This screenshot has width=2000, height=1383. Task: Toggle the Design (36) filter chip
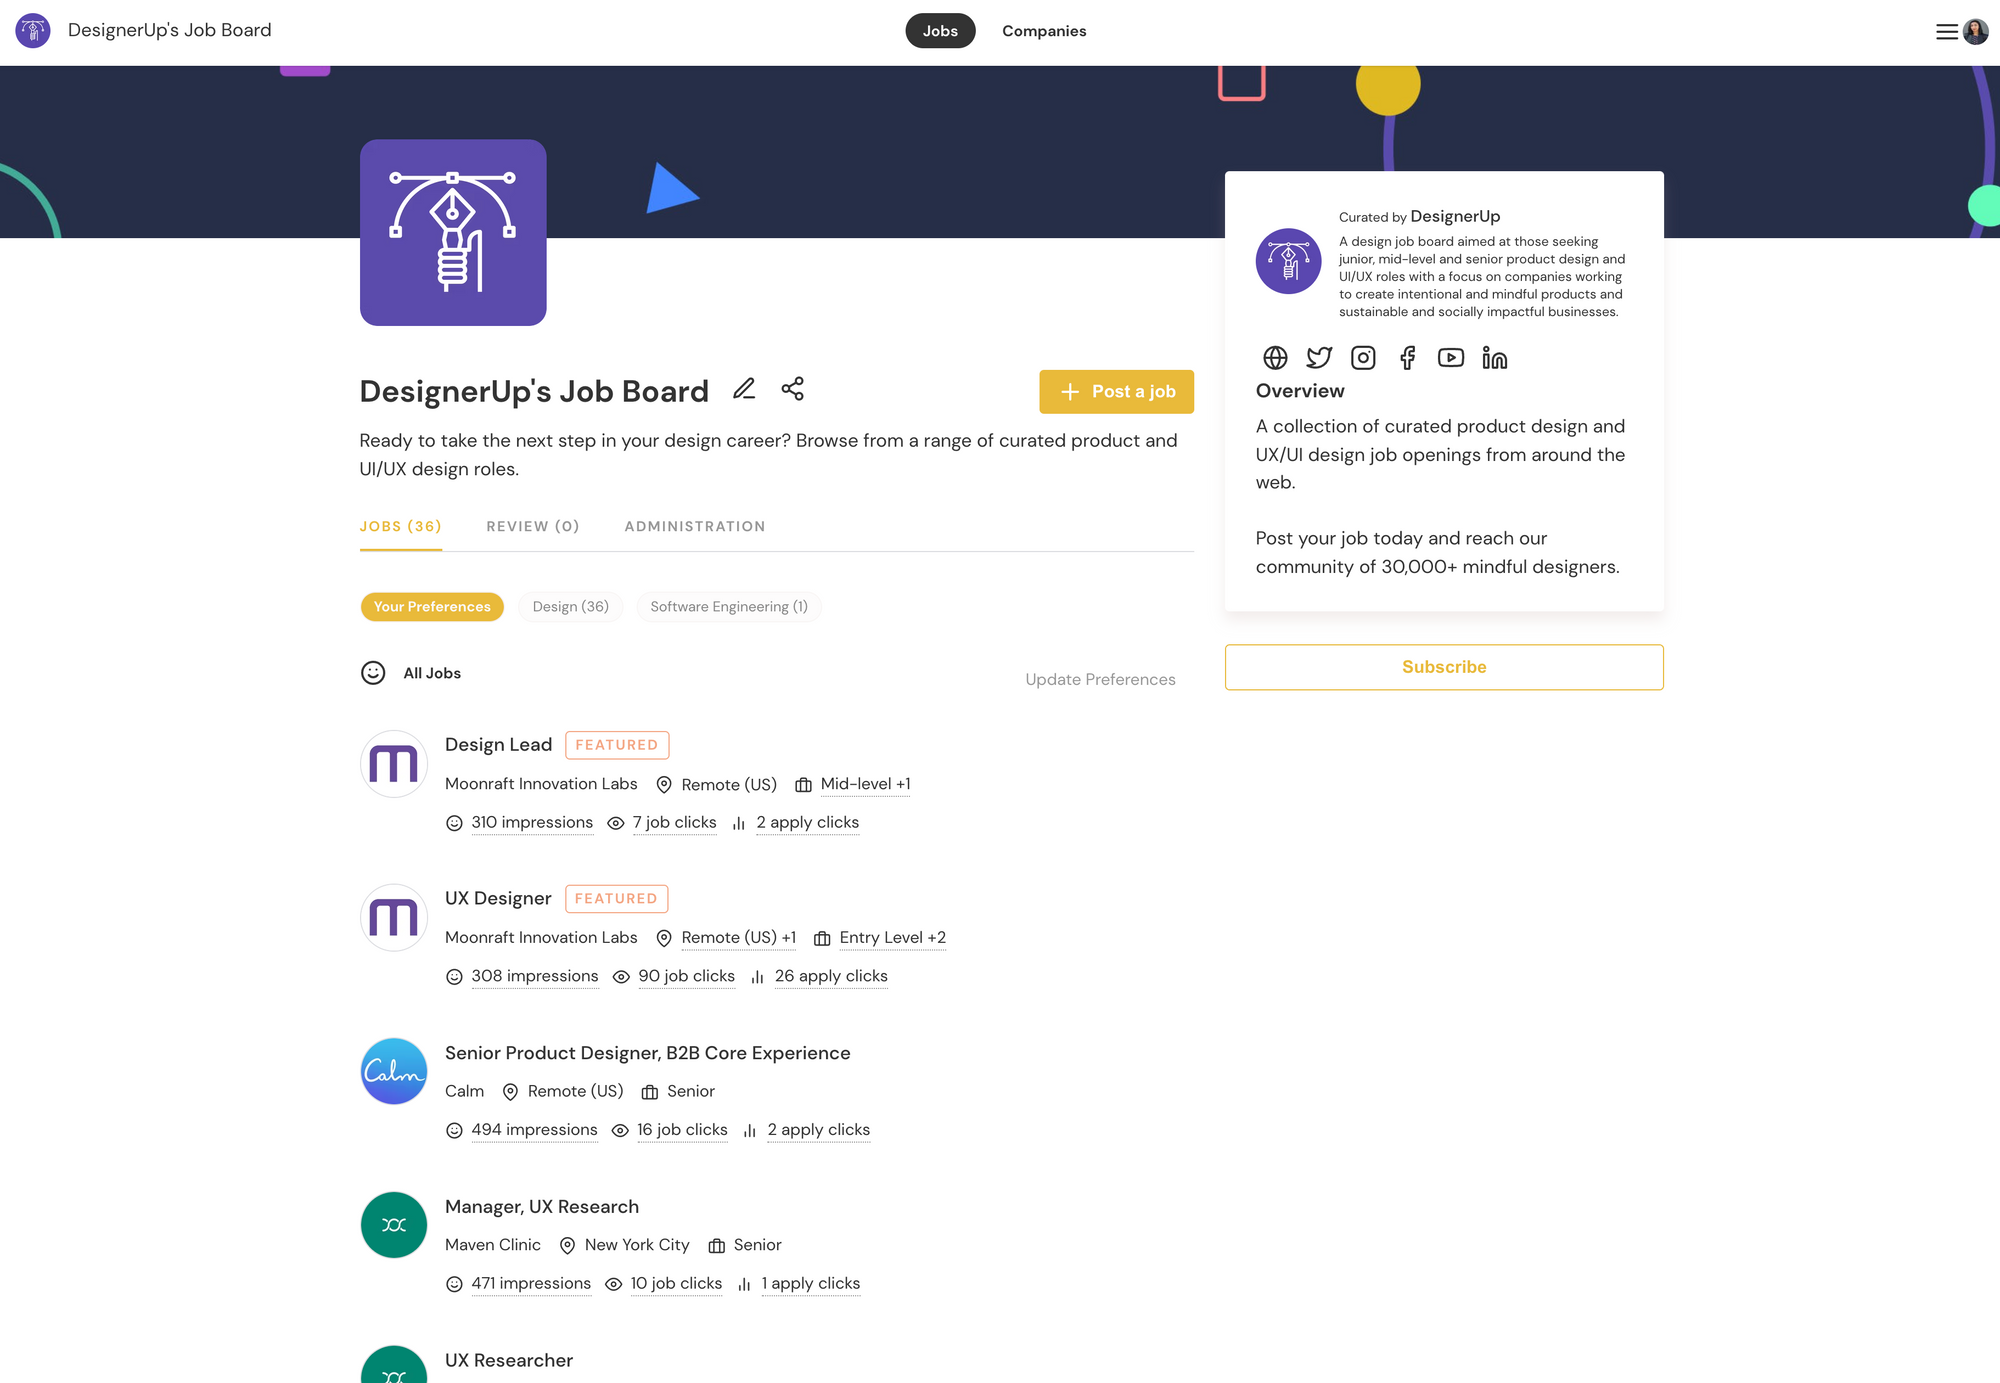(570, 607)
